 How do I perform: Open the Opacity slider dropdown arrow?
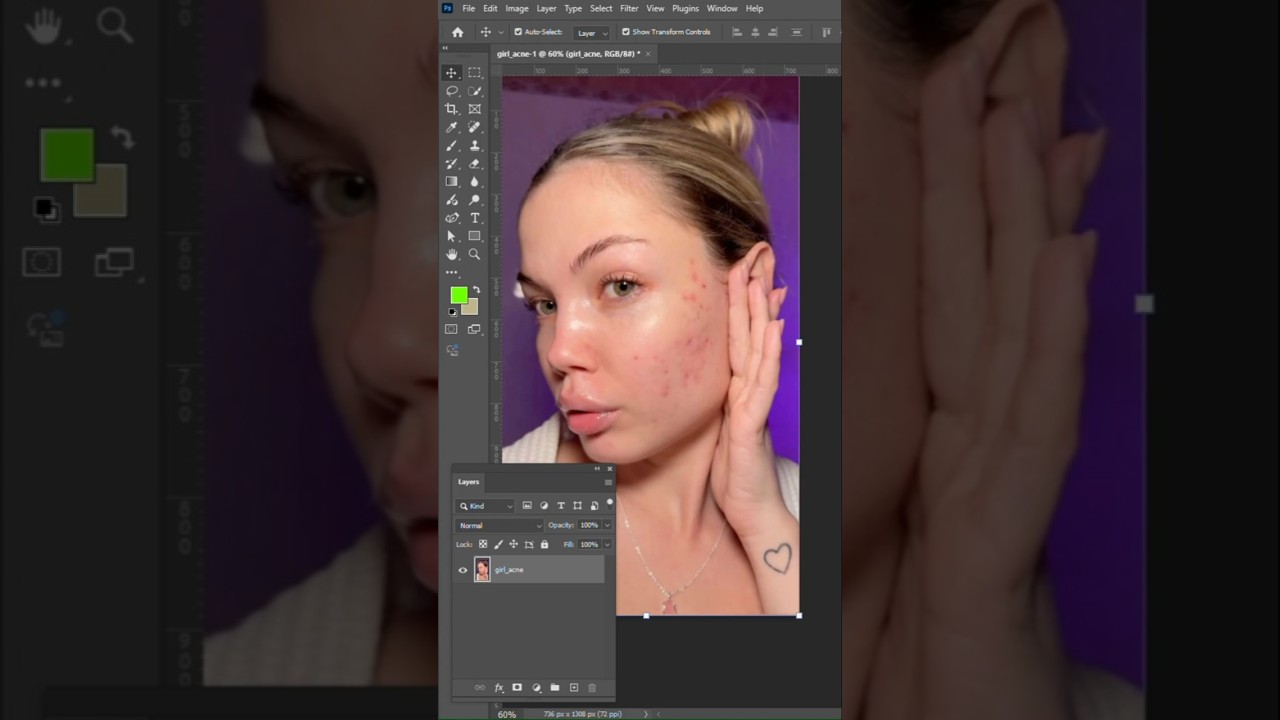point(606,525)
